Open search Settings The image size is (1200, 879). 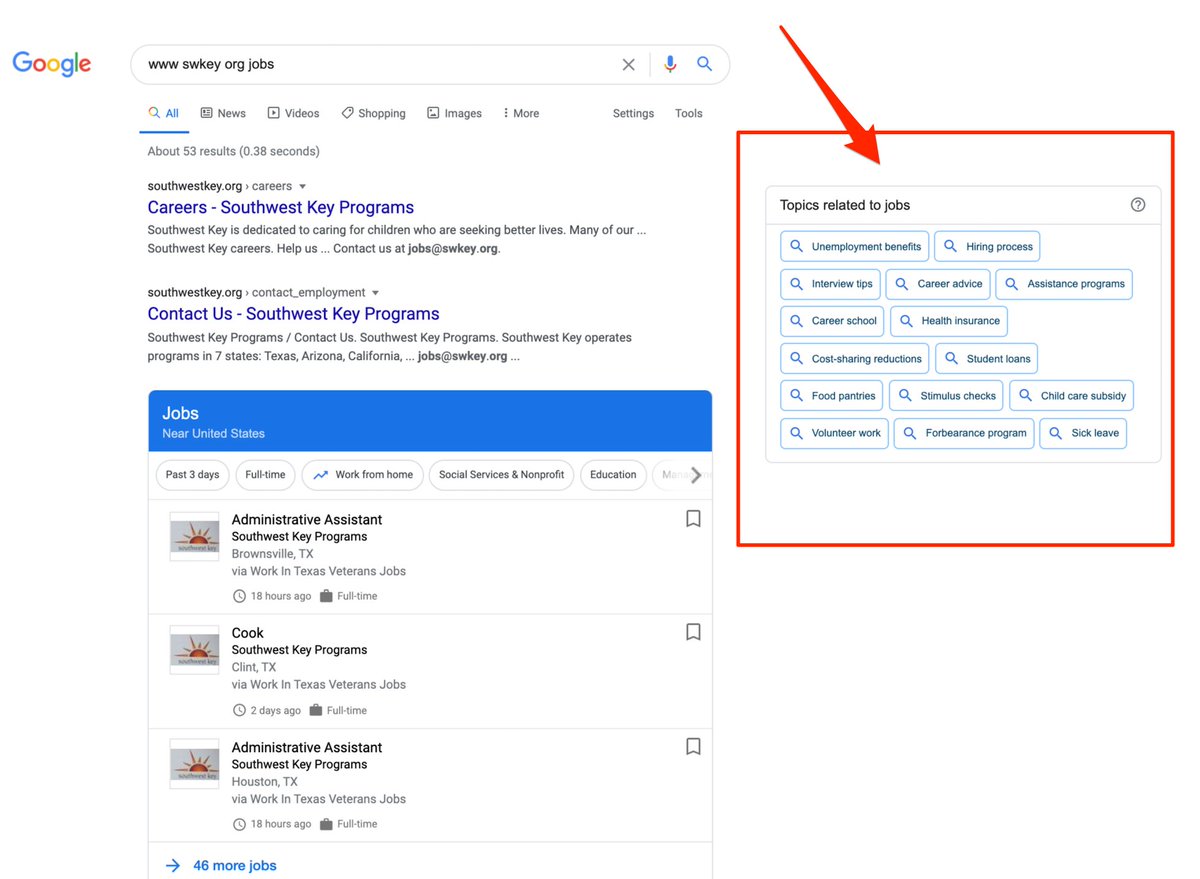633,113
